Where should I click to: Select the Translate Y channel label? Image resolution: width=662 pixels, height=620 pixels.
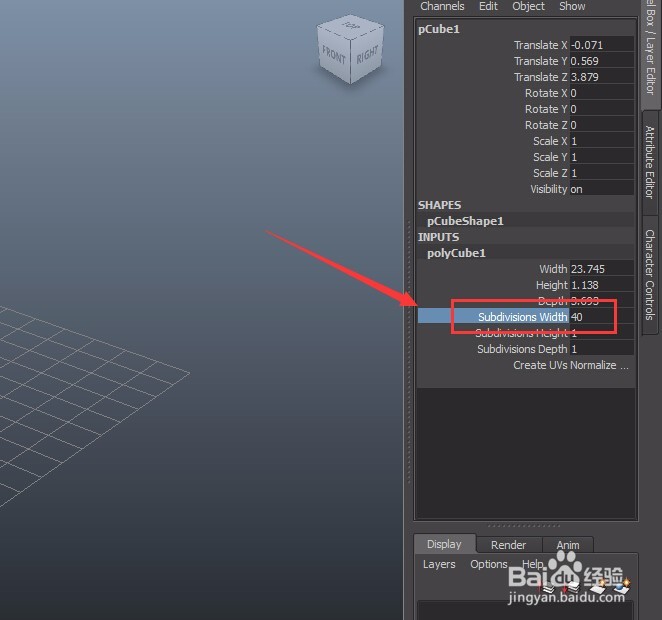pyautogui.click(x=540, y=61)
